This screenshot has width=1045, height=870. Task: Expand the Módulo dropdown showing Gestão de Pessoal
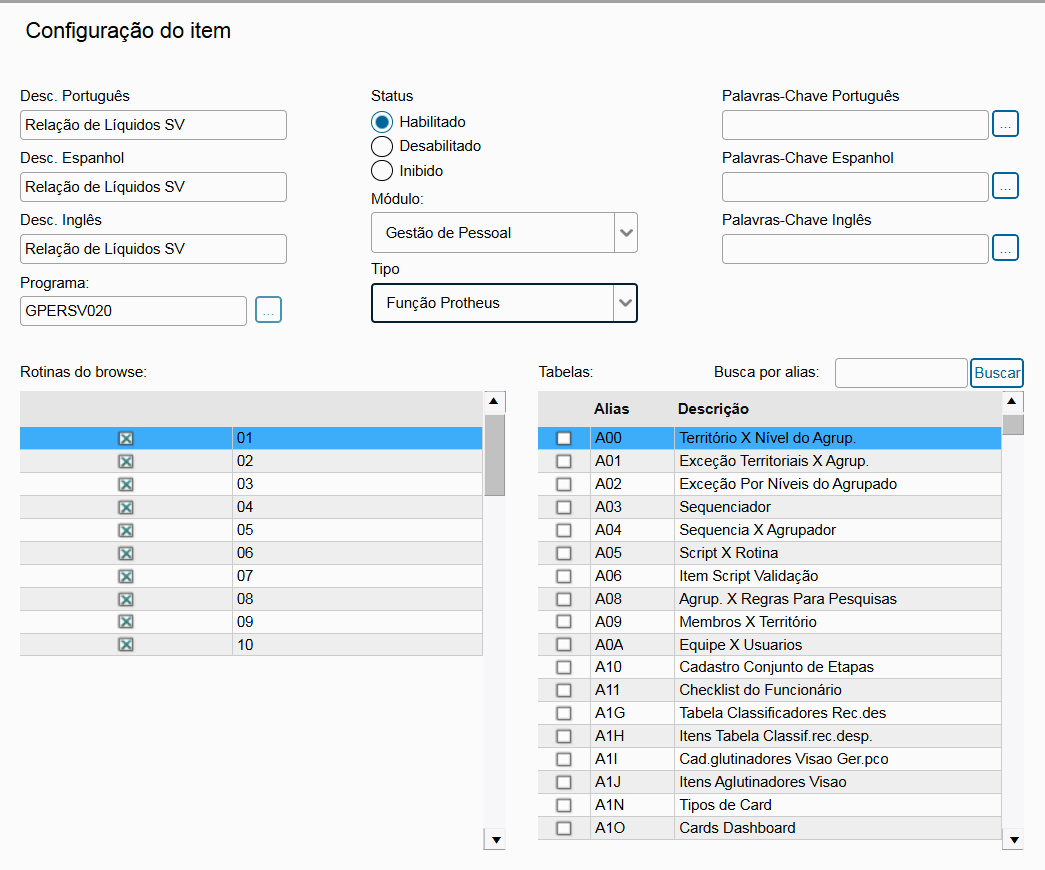[x=504, y=233]
